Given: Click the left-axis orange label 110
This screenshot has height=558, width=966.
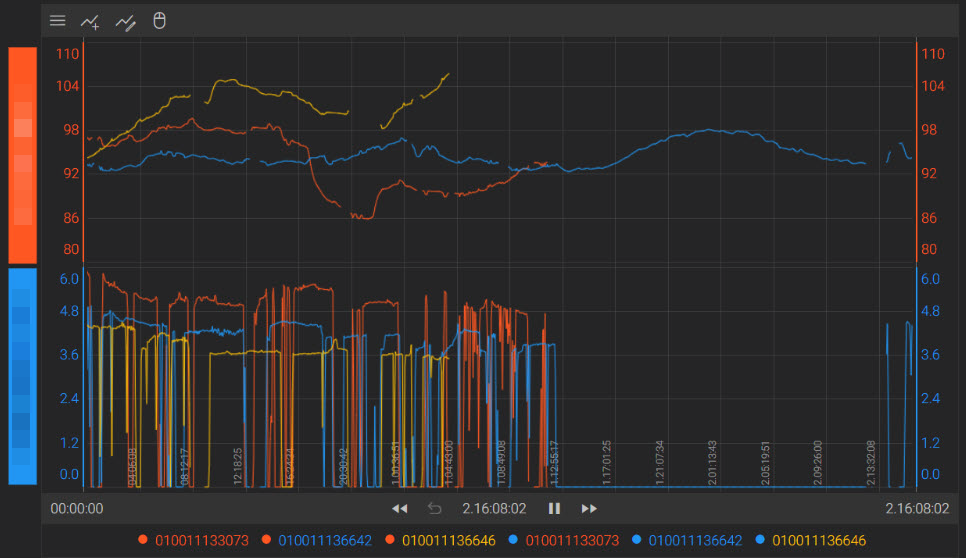Looking at the screenshot, I should (68, 54).
